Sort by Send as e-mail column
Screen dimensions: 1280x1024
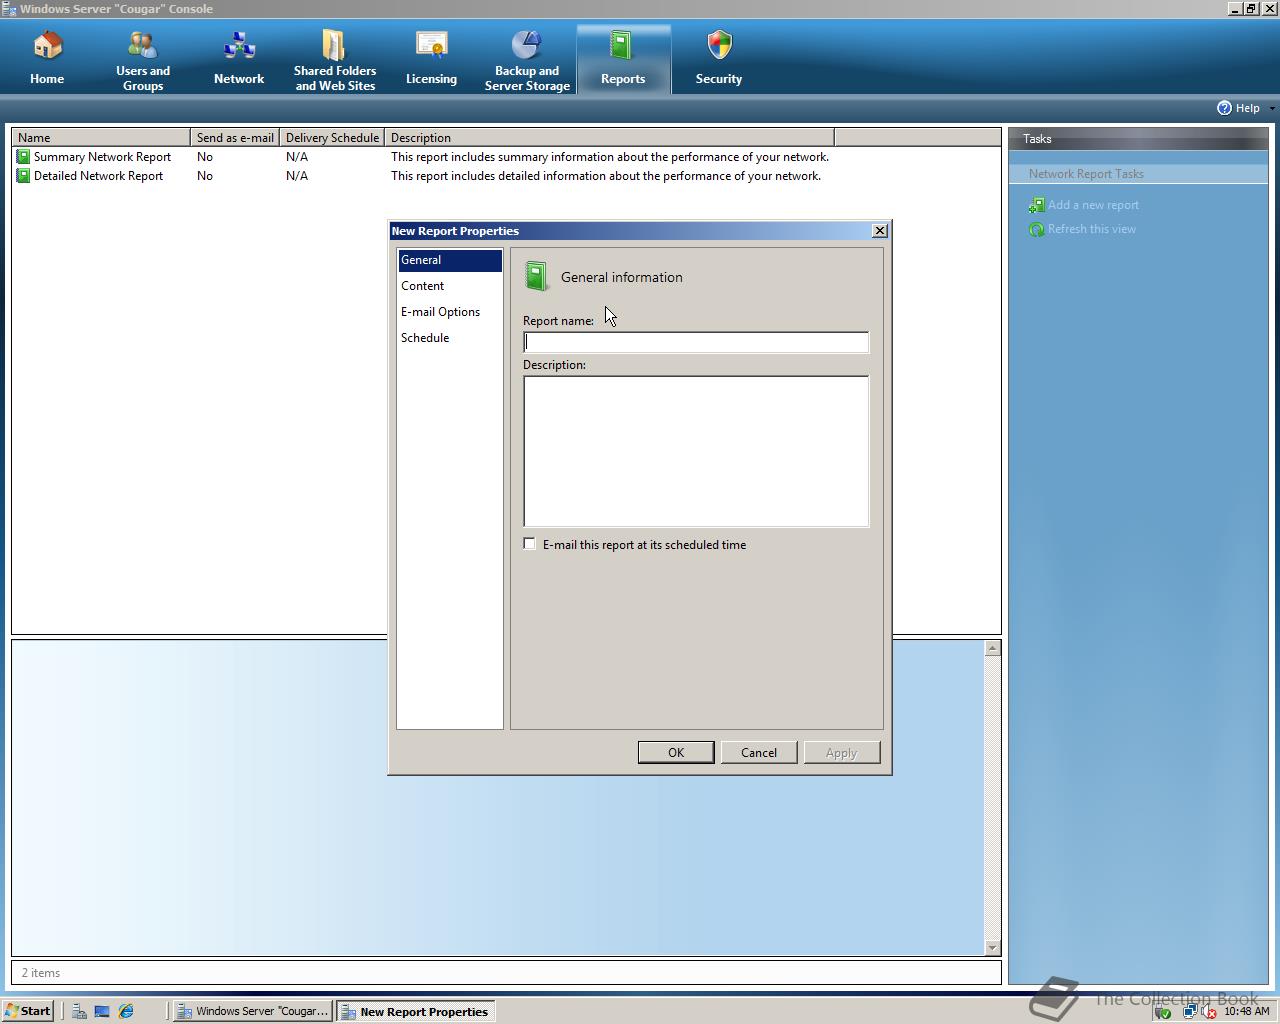click(235, 137)
